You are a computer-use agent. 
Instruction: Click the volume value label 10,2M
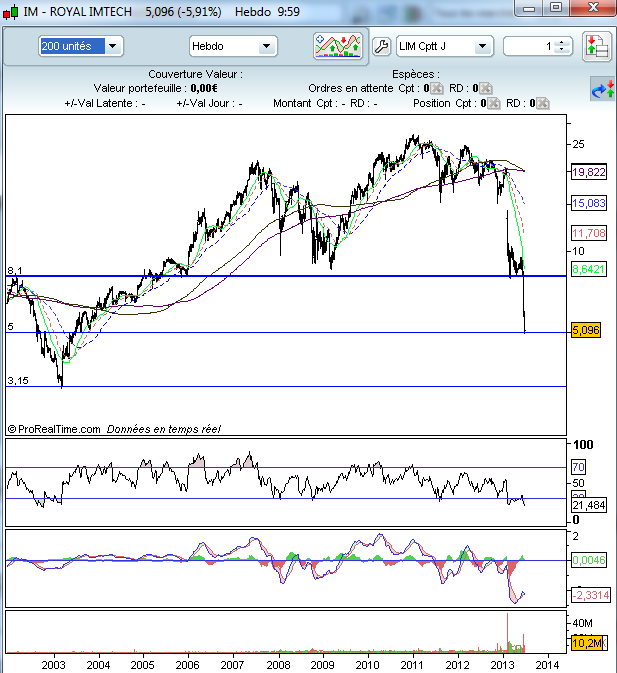point(587,643)
